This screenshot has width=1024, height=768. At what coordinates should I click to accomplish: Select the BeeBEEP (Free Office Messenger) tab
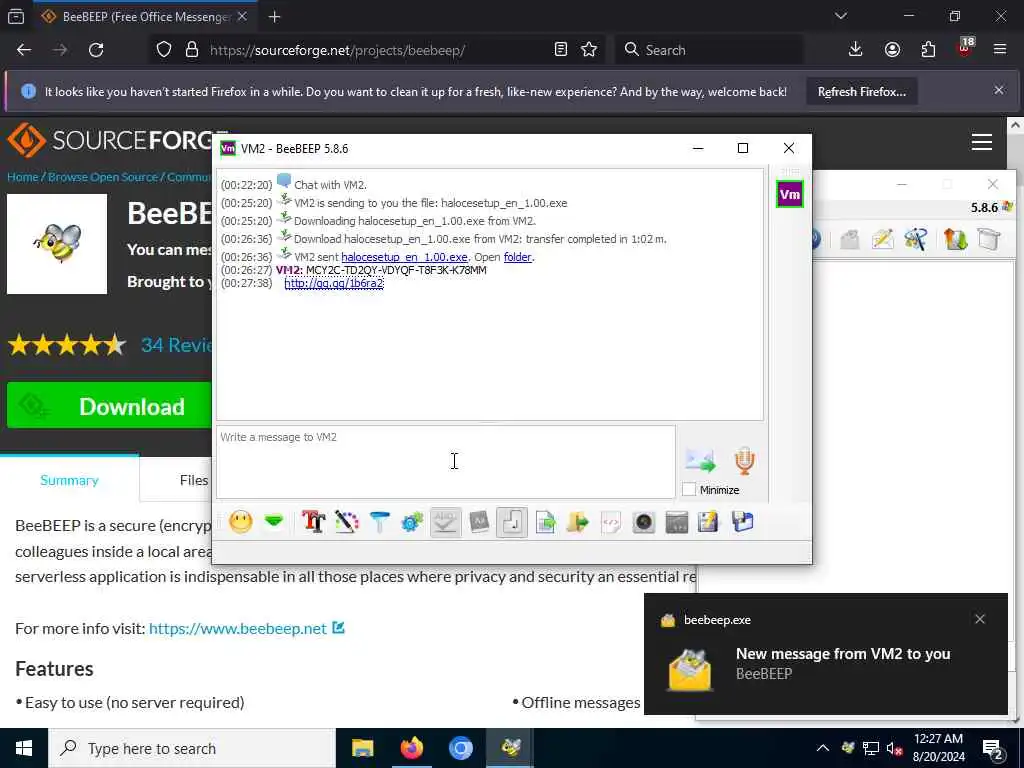[x=144, y=17]
